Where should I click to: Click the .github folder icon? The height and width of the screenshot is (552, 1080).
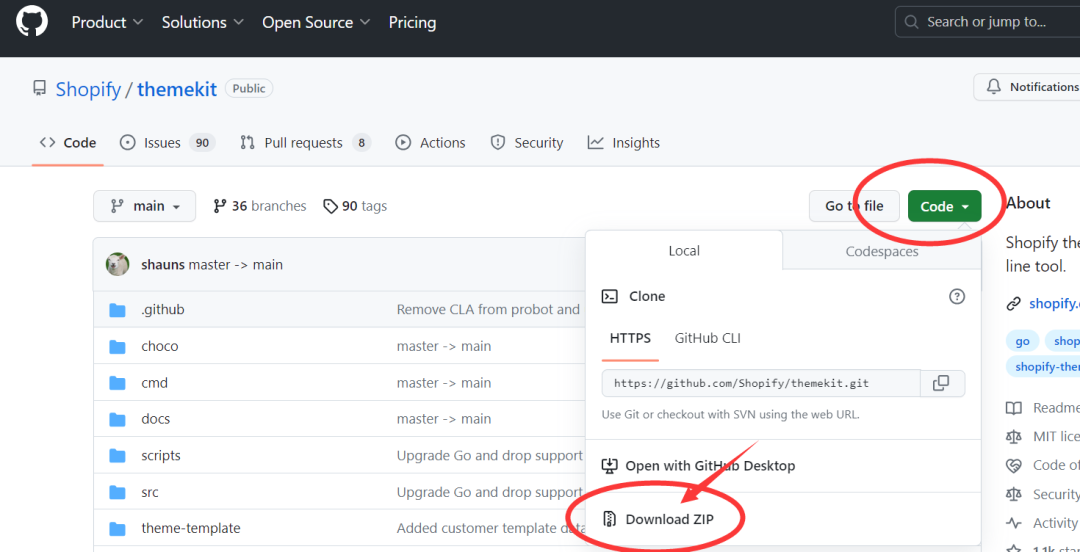(x=118, y=310)
